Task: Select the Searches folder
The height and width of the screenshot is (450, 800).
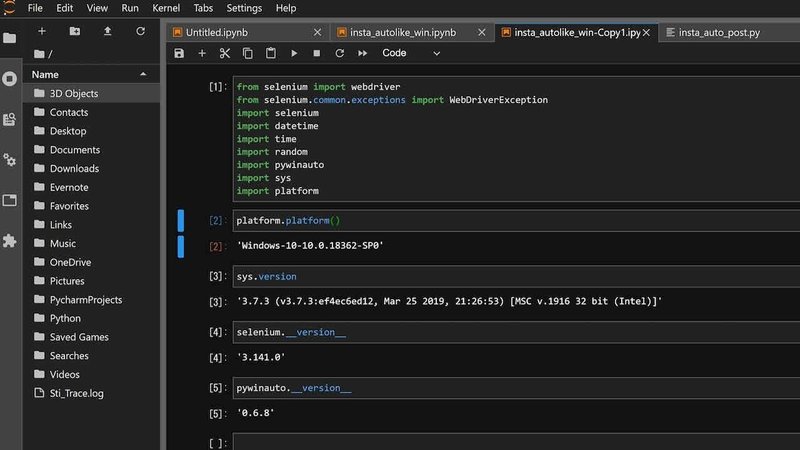Action: [x=91, y=356]
